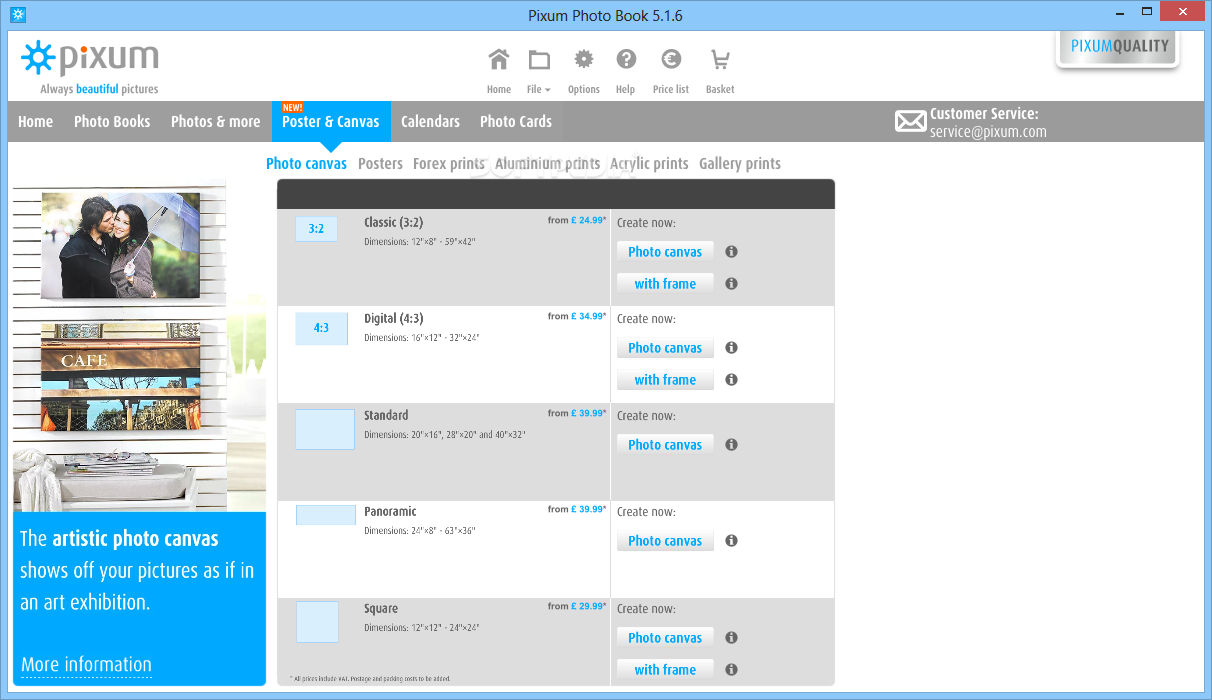1212x700 pixels.
Task: Show info for Square with frame
Action: (x=731, y=670)
